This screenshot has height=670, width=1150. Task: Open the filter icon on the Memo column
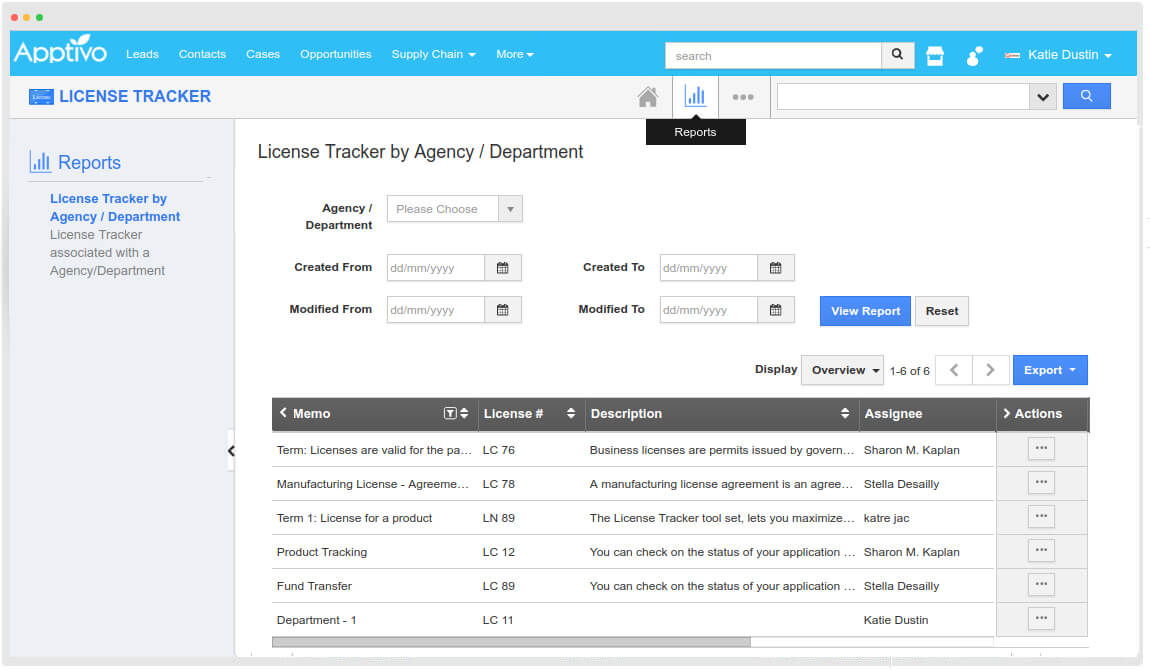pyautogui.click(x=449, y=413)
